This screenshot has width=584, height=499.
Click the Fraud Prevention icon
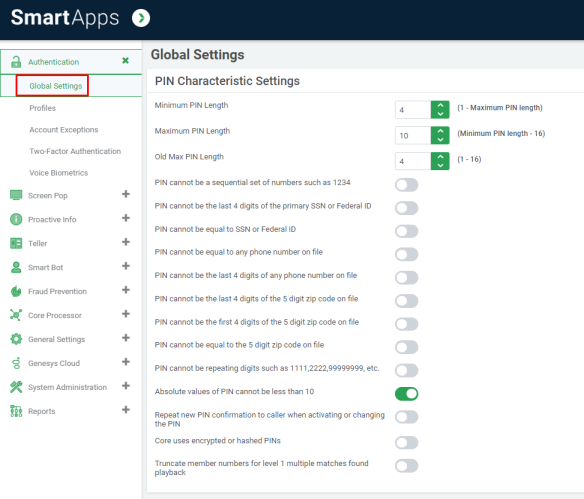(16, 291)
